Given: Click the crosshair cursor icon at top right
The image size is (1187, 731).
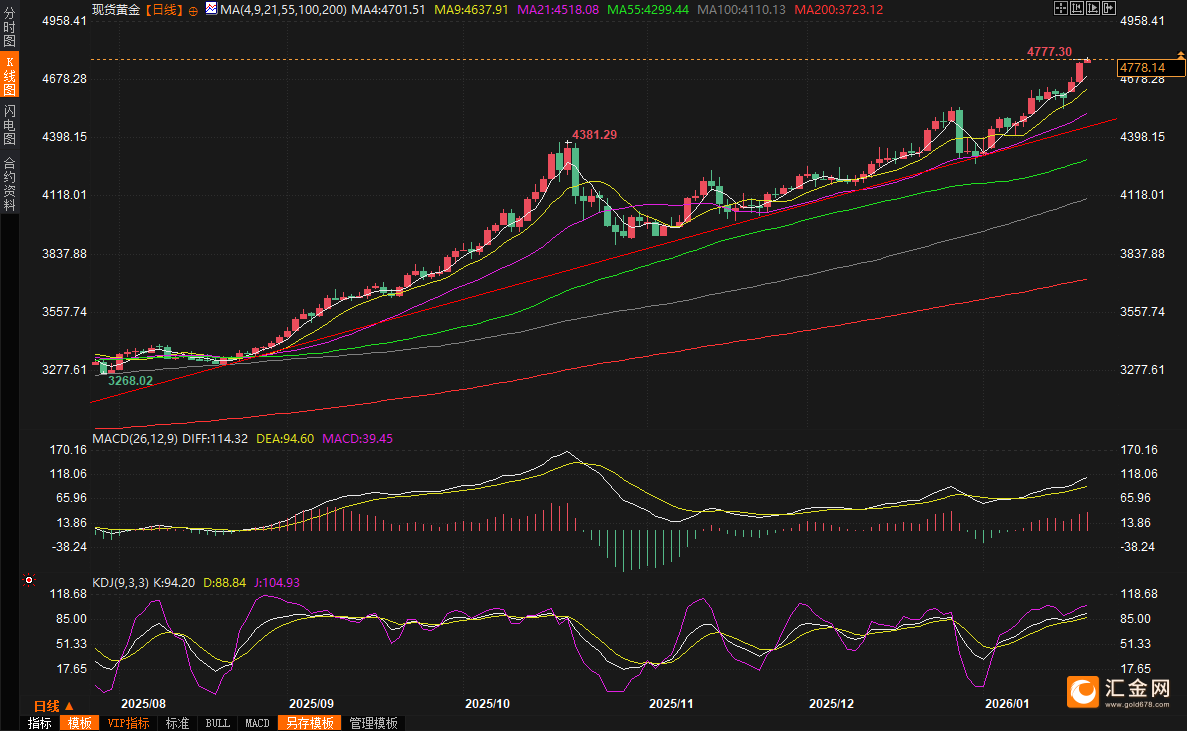Looking at the screenshot, I should [1060, 8].
